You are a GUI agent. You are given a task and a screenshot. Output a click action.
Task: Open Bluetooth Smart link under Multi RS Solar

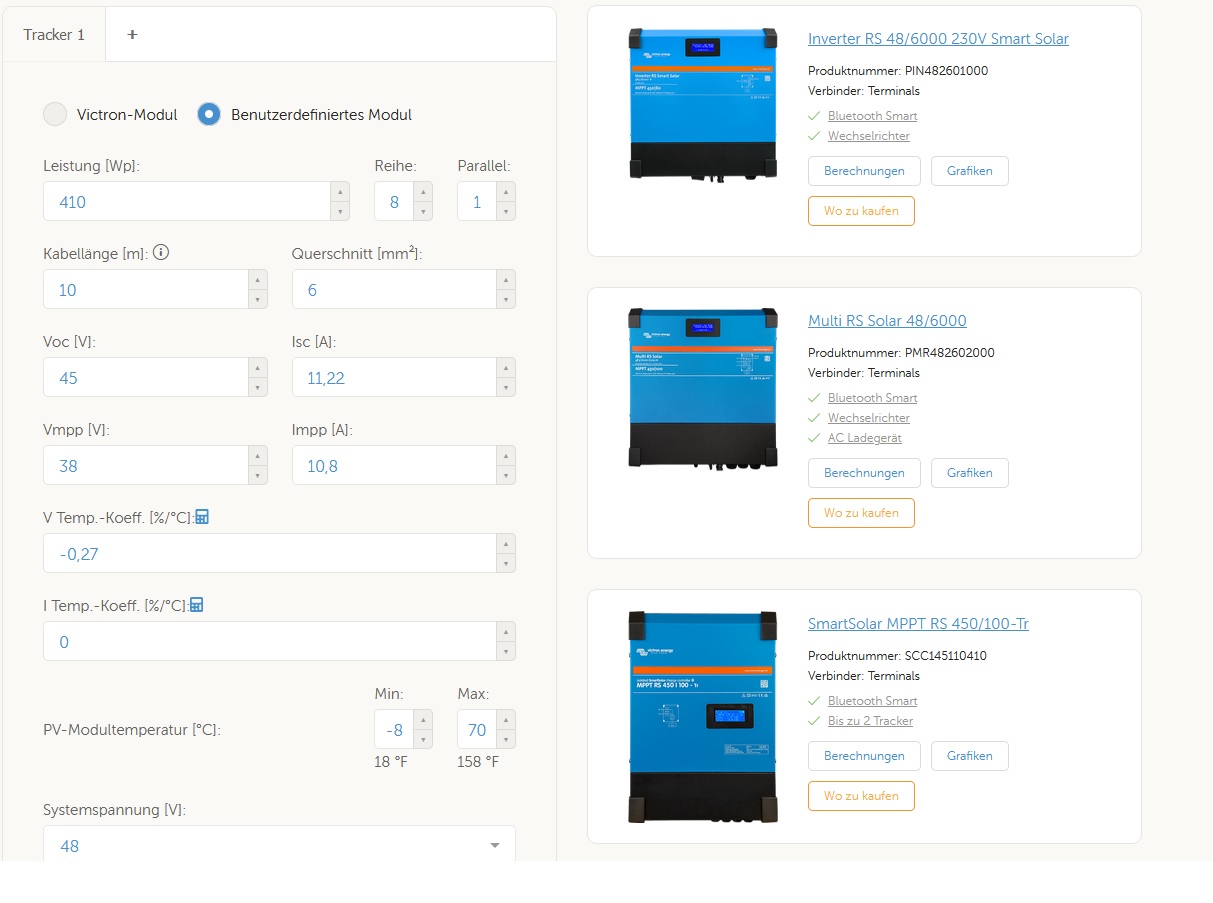872,398
